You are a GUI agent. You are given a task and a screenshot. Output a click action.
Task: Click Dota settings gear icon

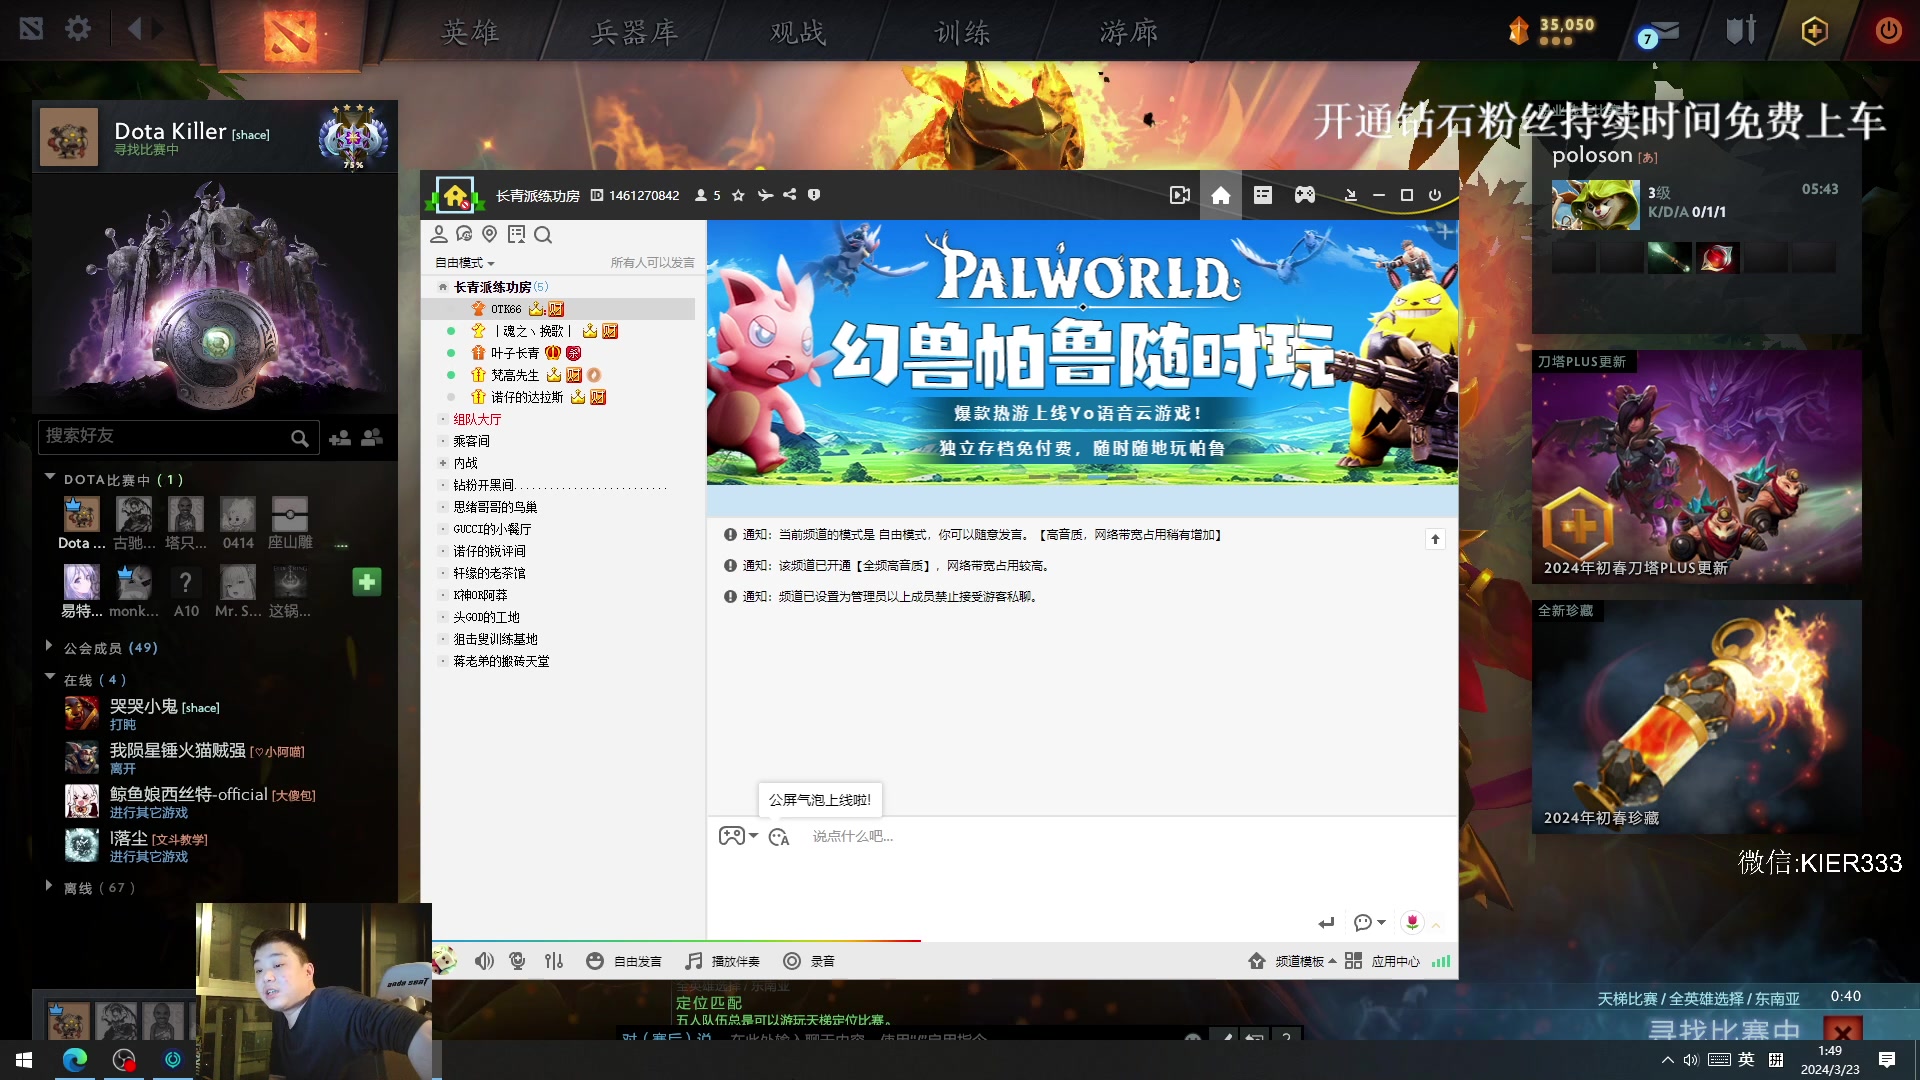click(78, 28)
